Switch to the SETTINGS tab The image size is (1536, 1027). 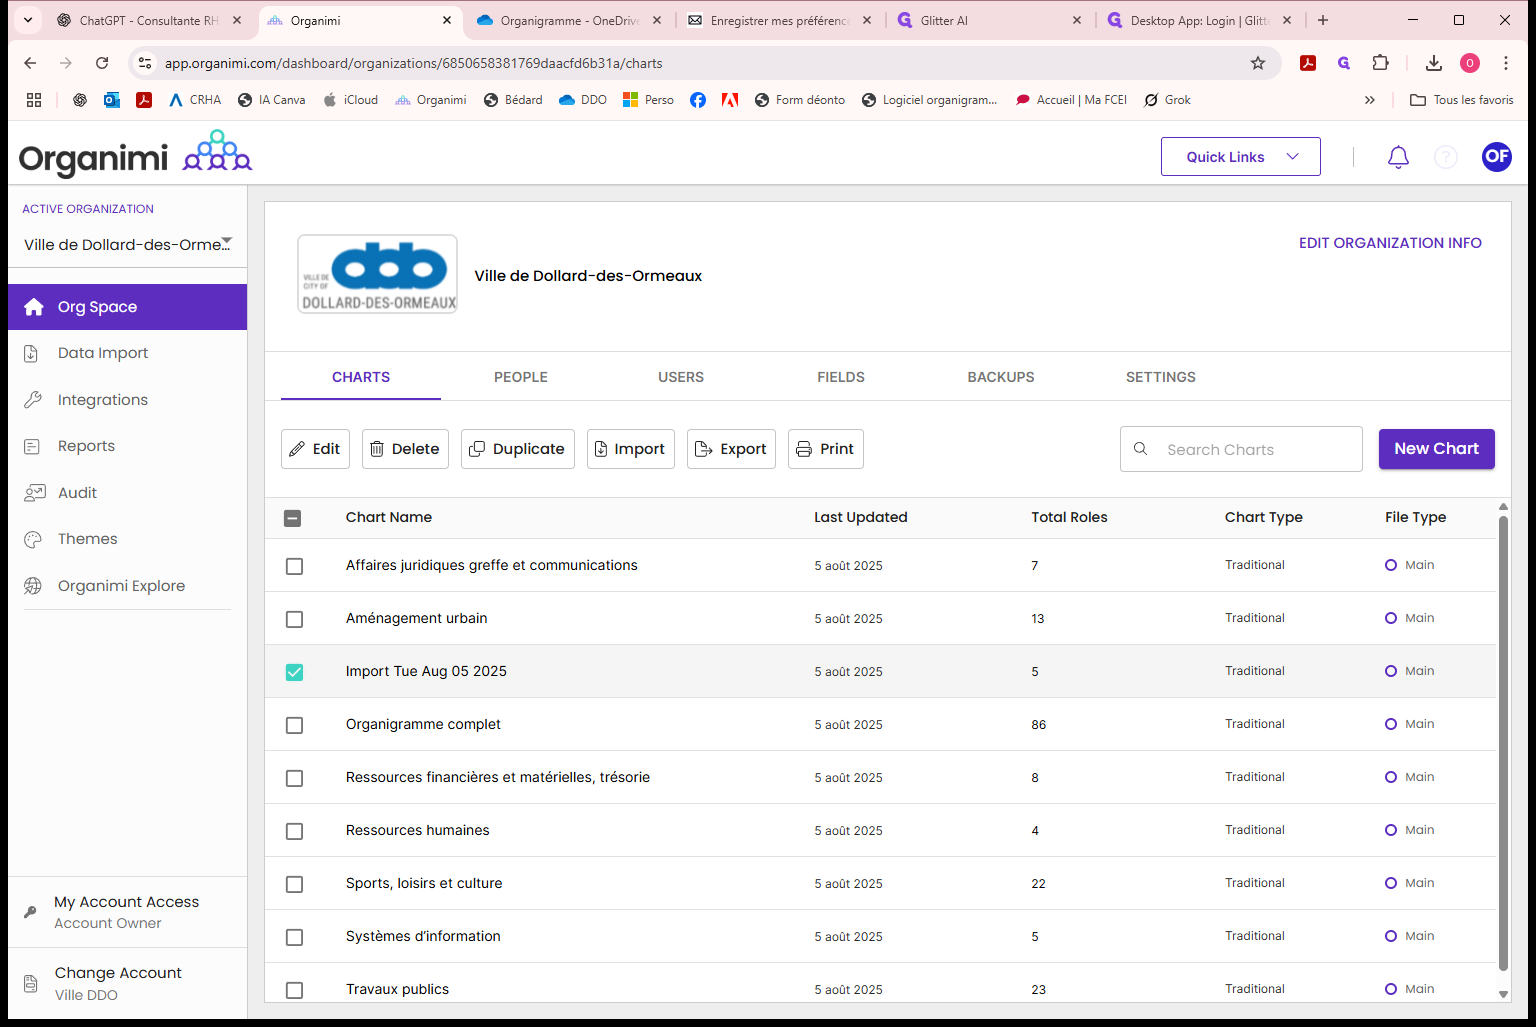1161,377
